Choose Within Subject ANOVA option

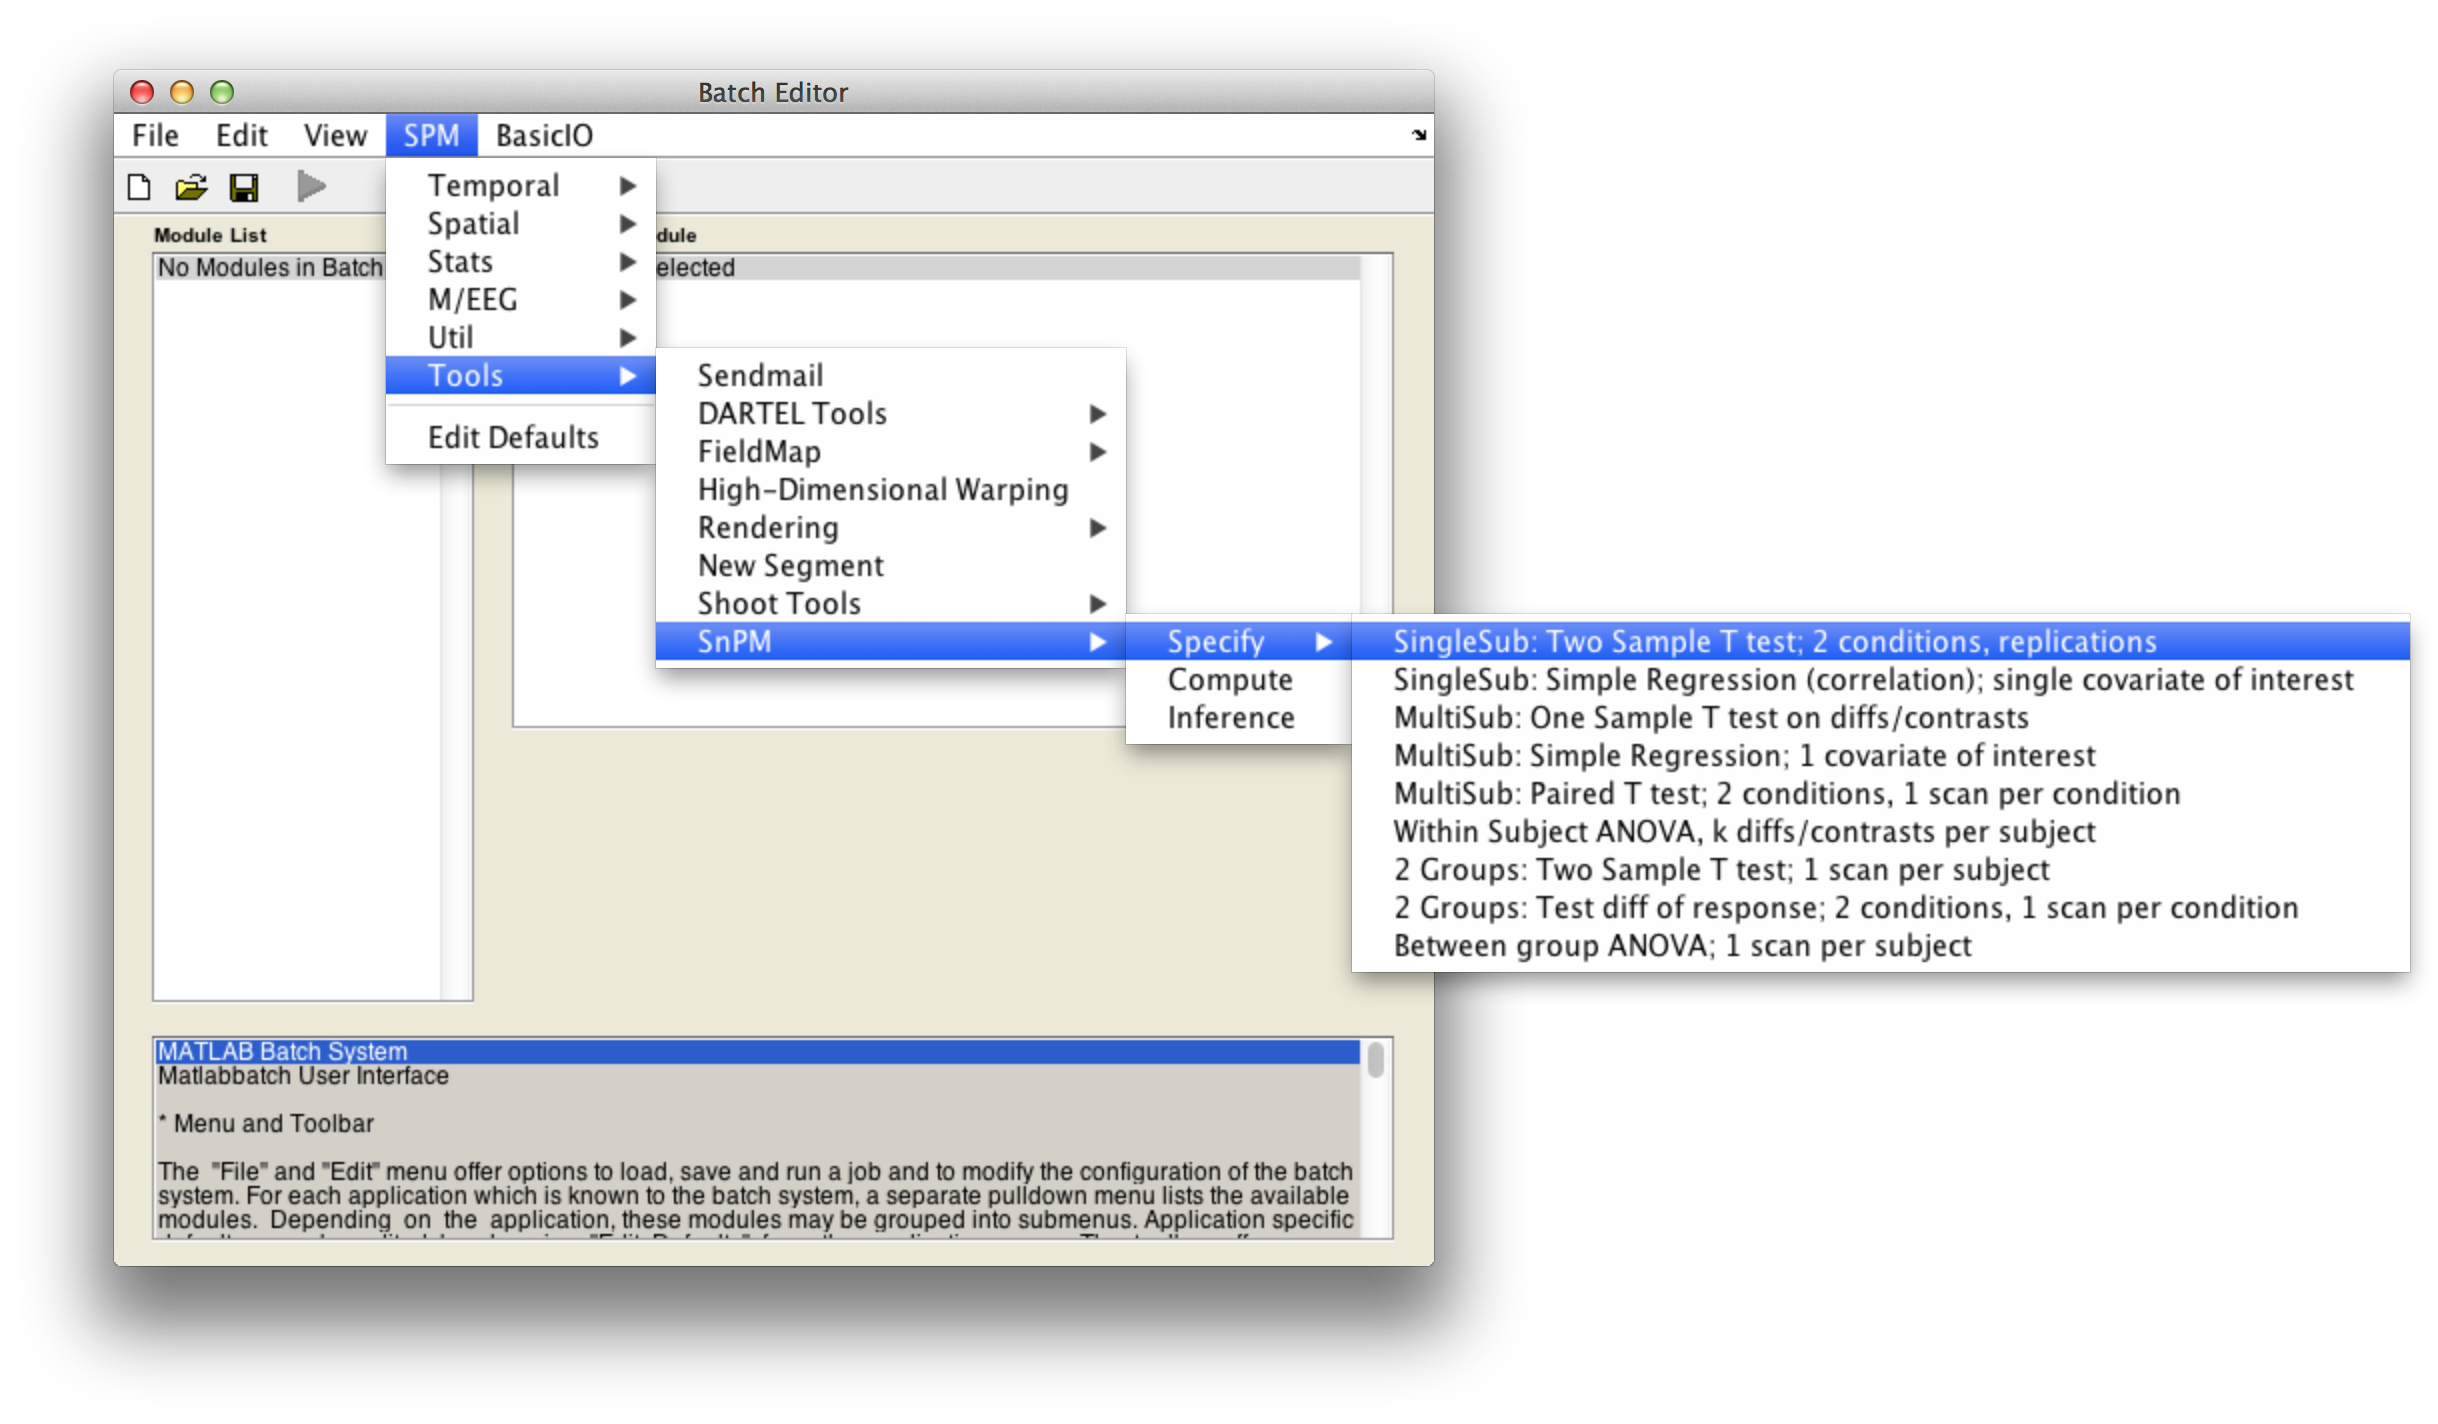pos(1880,832)
